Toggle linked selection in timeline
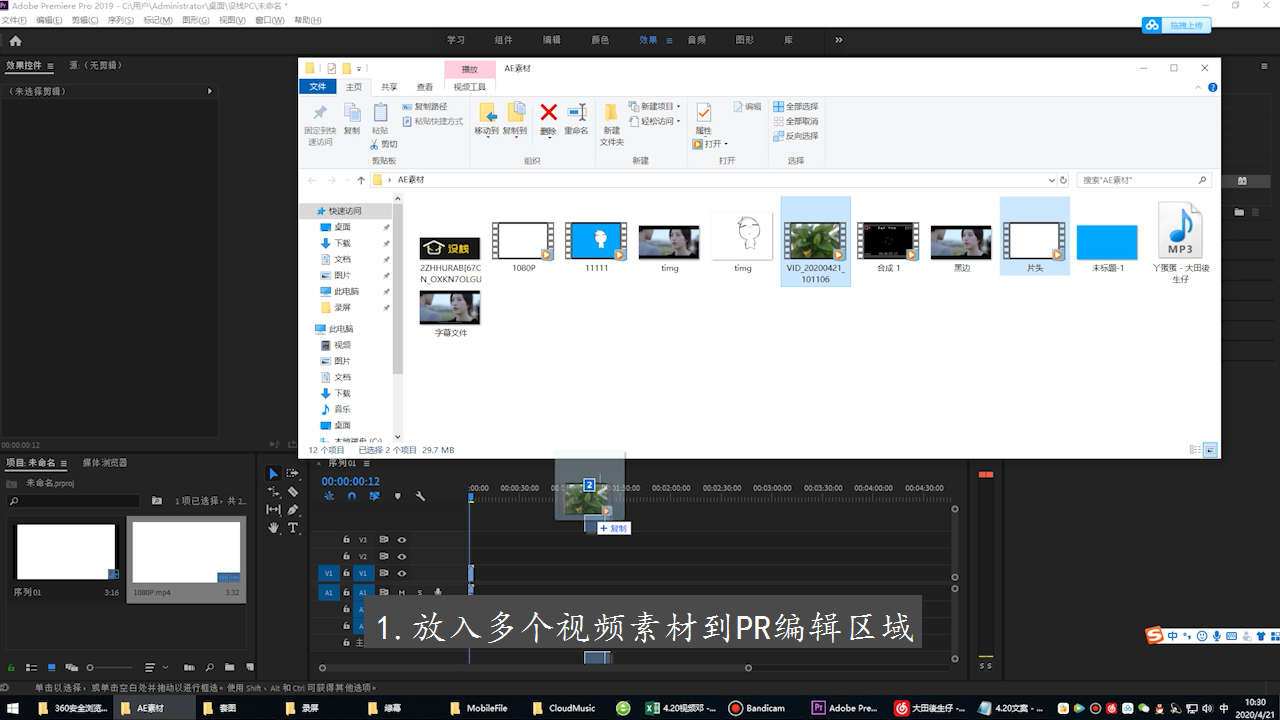The image size is (1280, 720). pos(374,496)
